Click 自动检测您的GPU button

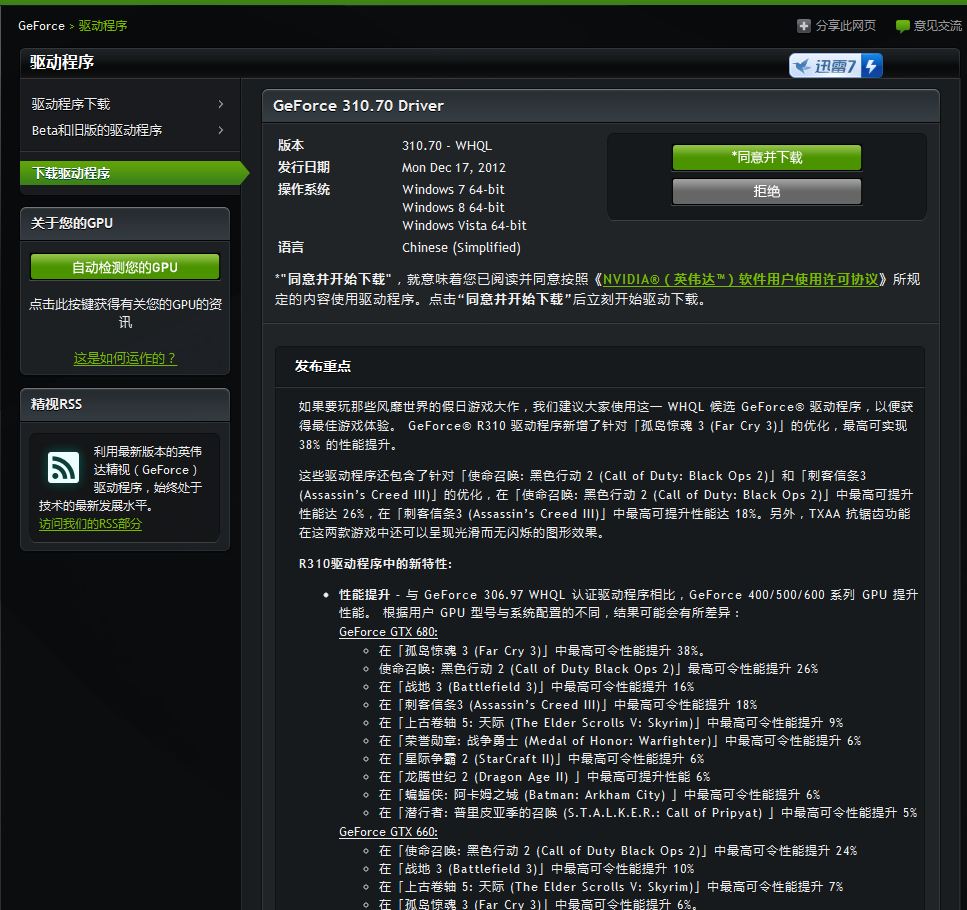point(125,267)
